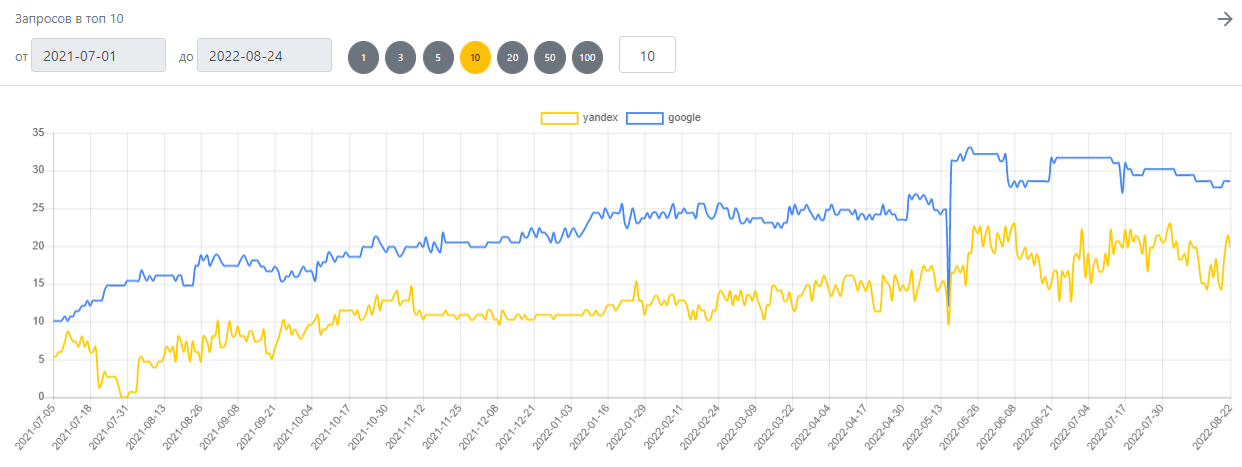Click the custom top value input showing 10

[647, 55]
